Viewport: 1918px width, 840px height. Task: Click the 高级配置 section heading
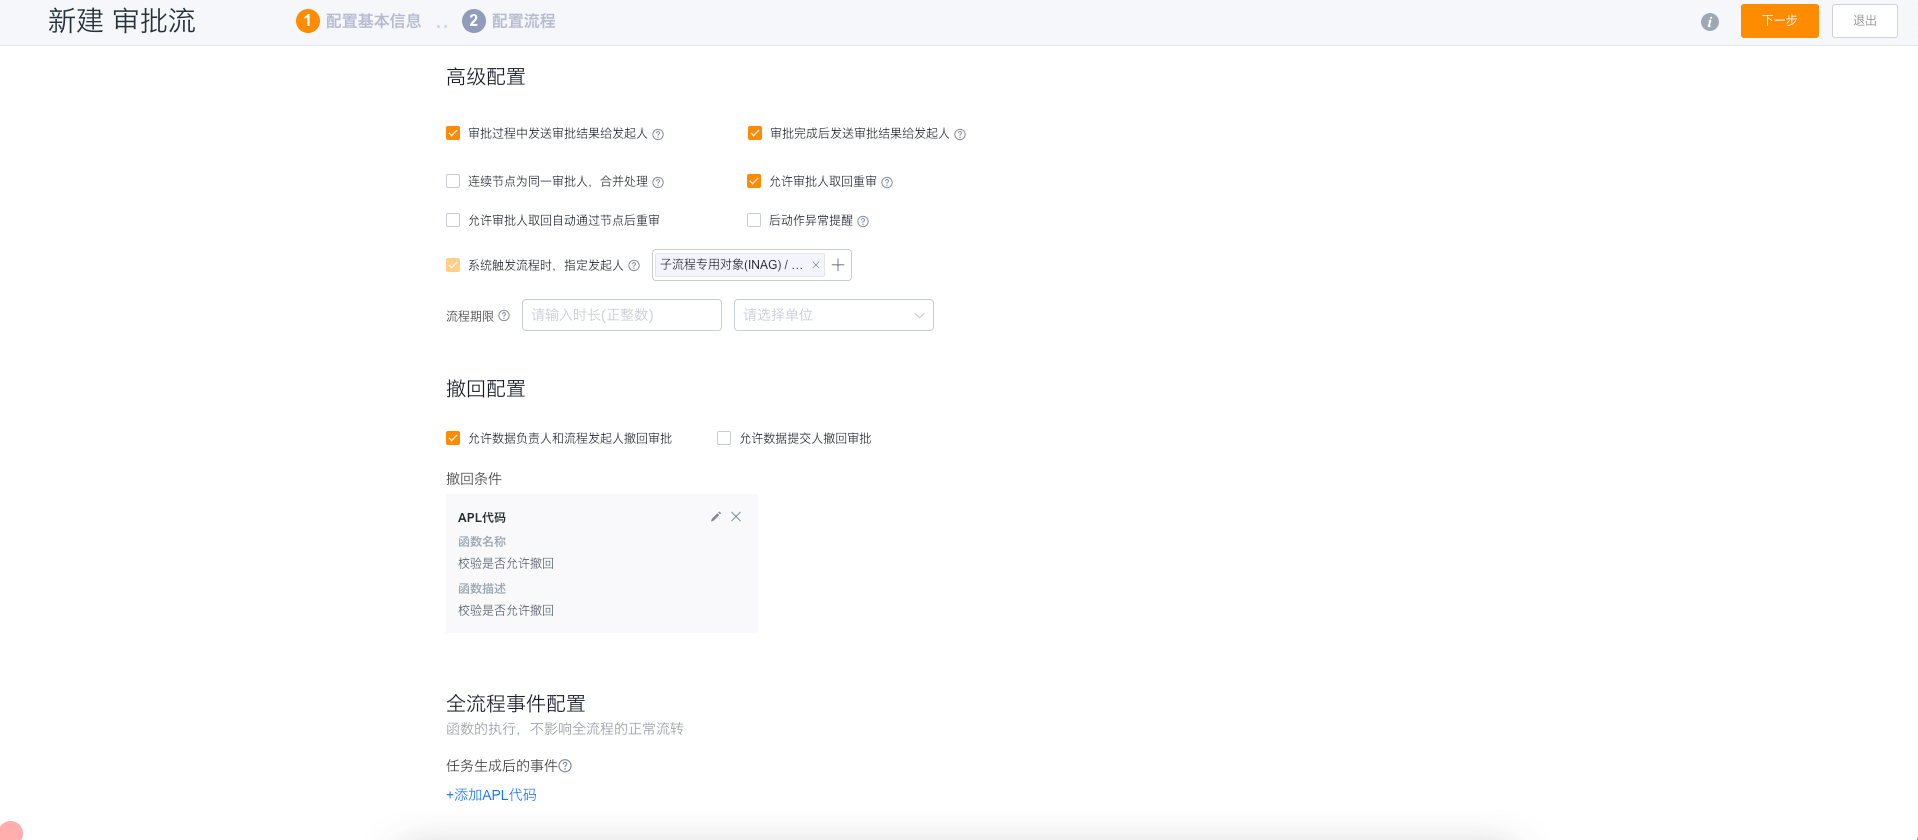pyautogui.click(x=486, y=77)
